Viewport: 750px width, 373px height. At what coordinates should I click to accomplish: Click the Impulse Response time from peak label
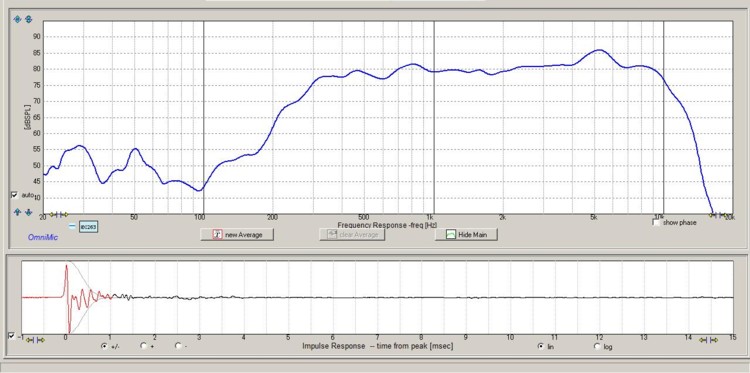click(377, 346)
